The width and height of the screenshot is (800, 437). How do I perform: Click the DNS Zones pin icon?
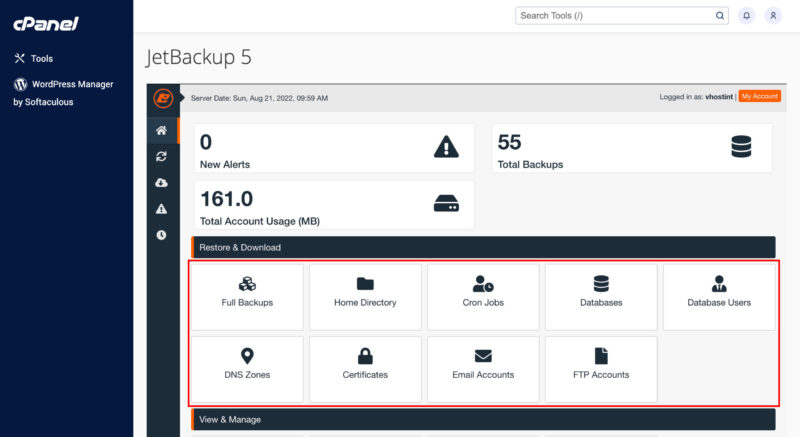247,356
